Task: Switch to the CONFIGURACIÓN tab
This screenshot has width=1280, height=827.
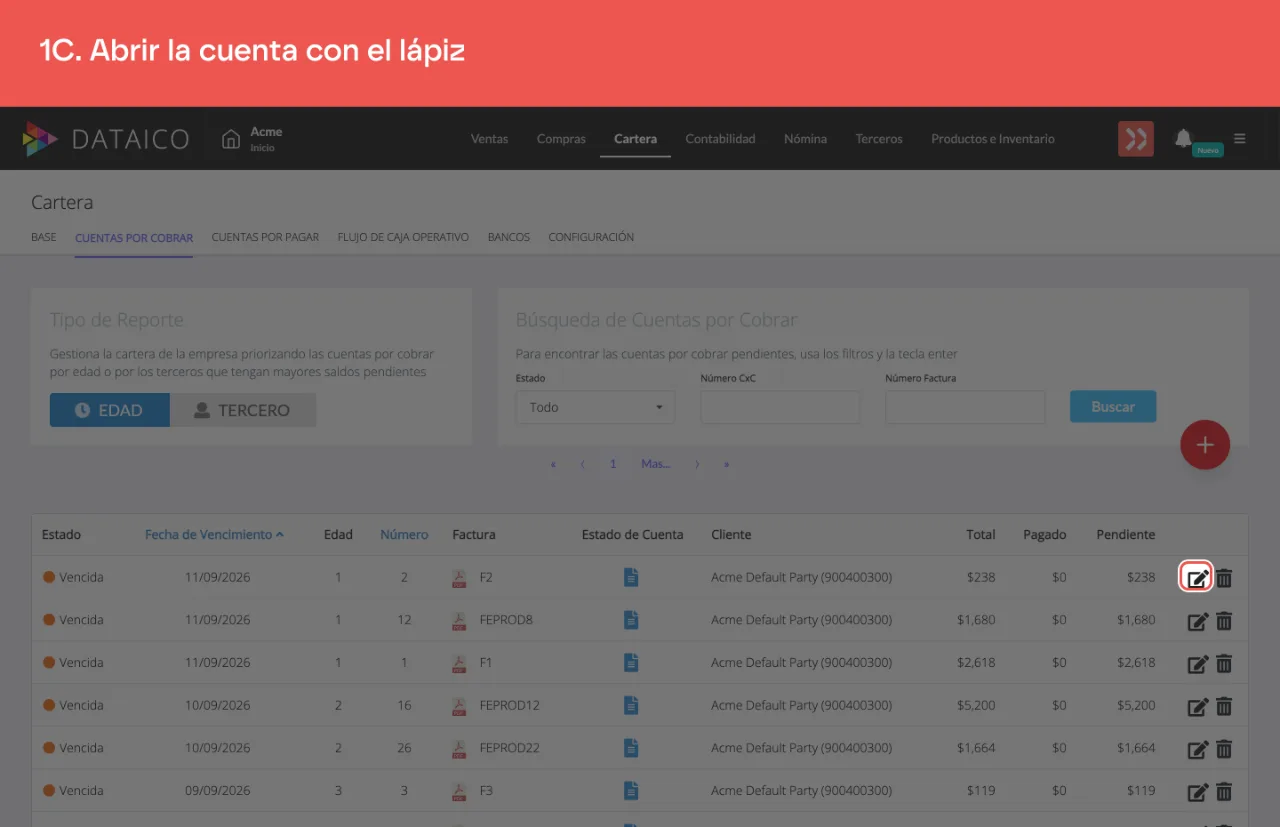Action: (591, 238)
